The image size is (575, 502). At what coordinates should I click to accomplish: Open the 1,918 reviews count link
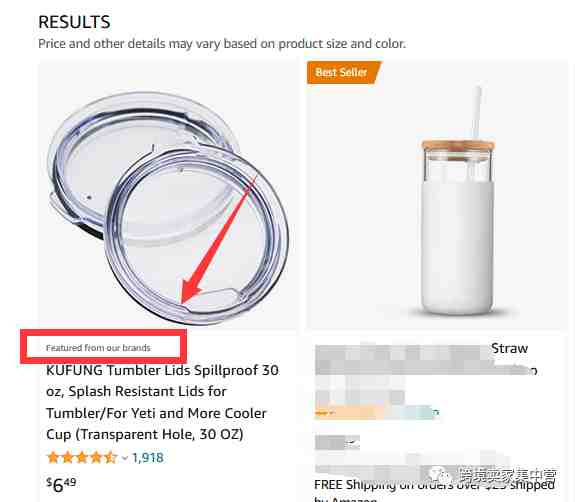pos(147,457)
